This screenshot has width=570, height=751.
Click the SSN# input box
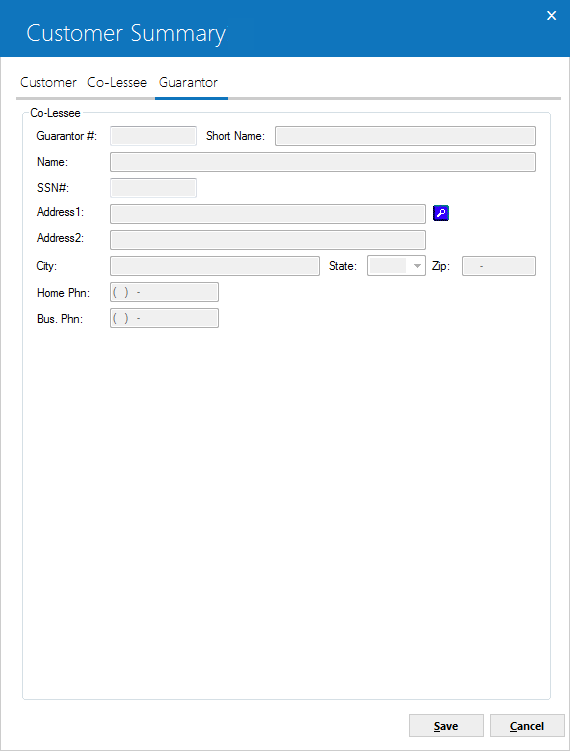(153, 188)
